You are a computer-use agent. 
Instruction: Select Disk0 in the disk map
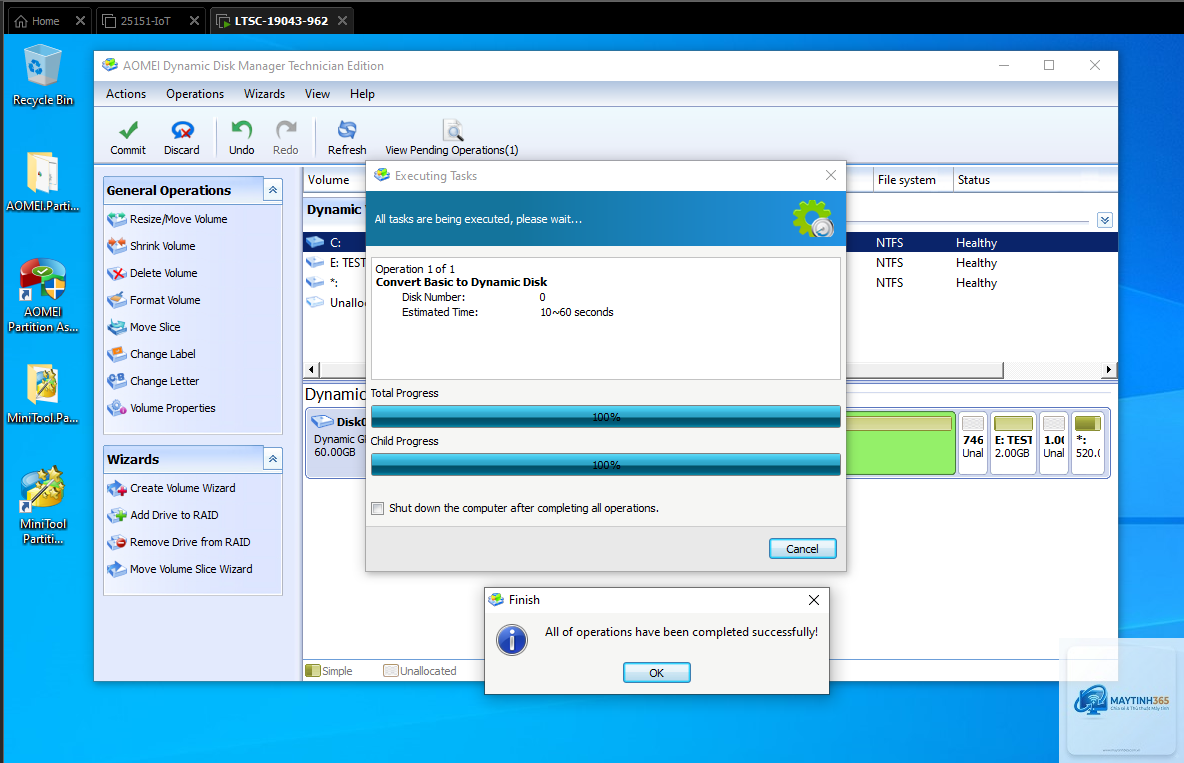click(x=338, y=443)
